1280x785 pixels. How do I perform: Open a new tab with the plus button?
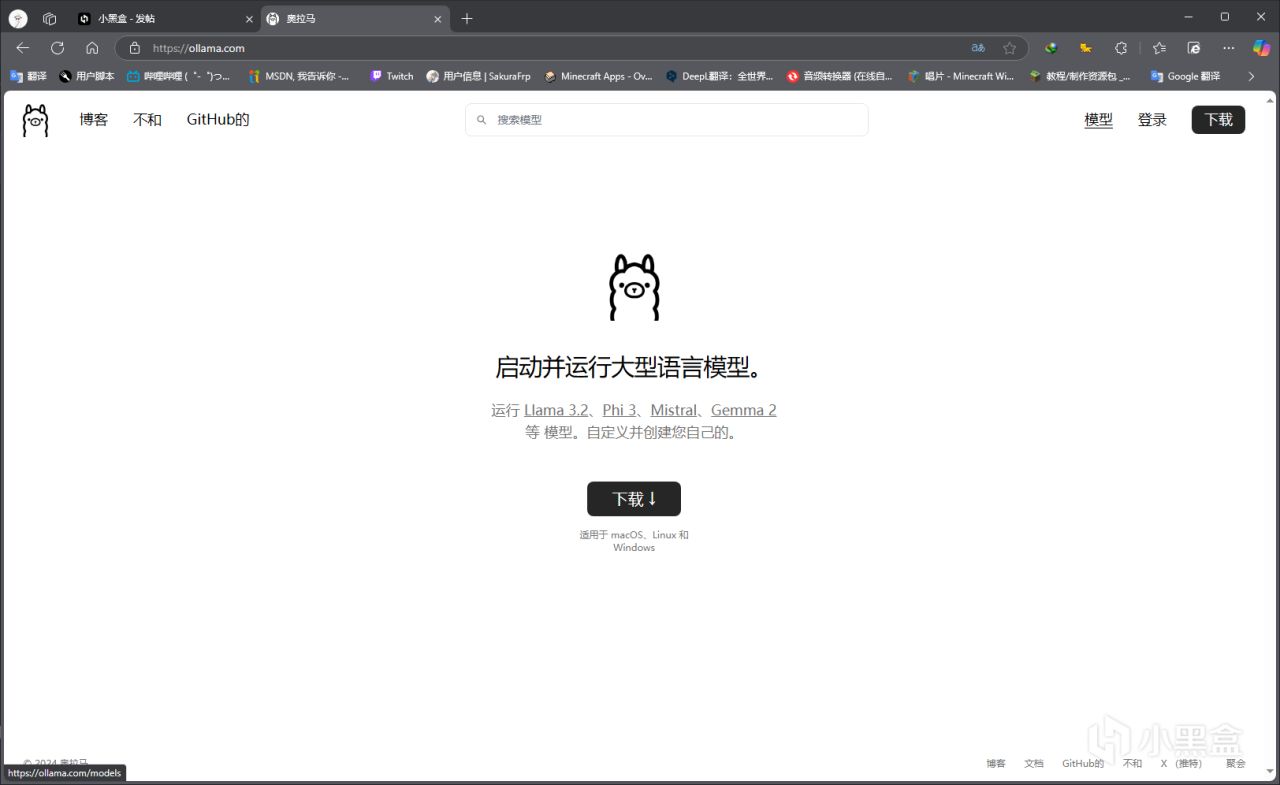coord(467,18)
